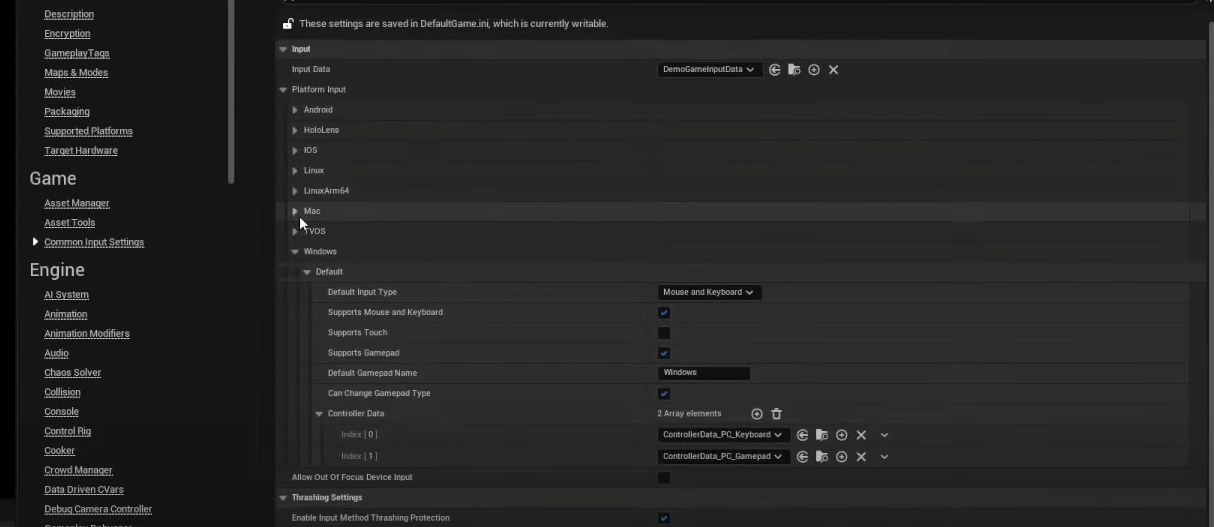Collapse the Input section

(282, 49)
